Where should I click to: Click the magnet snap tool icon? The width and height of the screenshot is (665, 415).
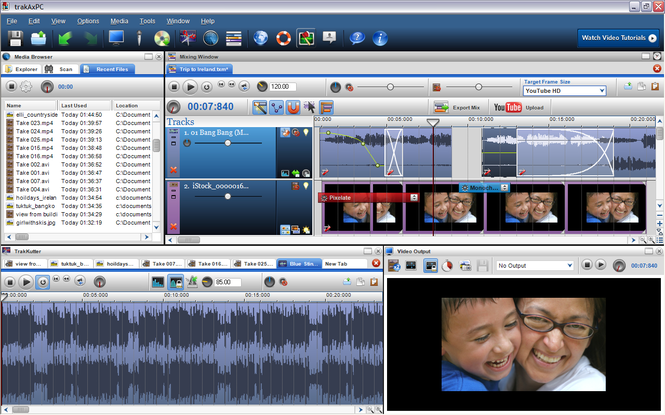293,107
